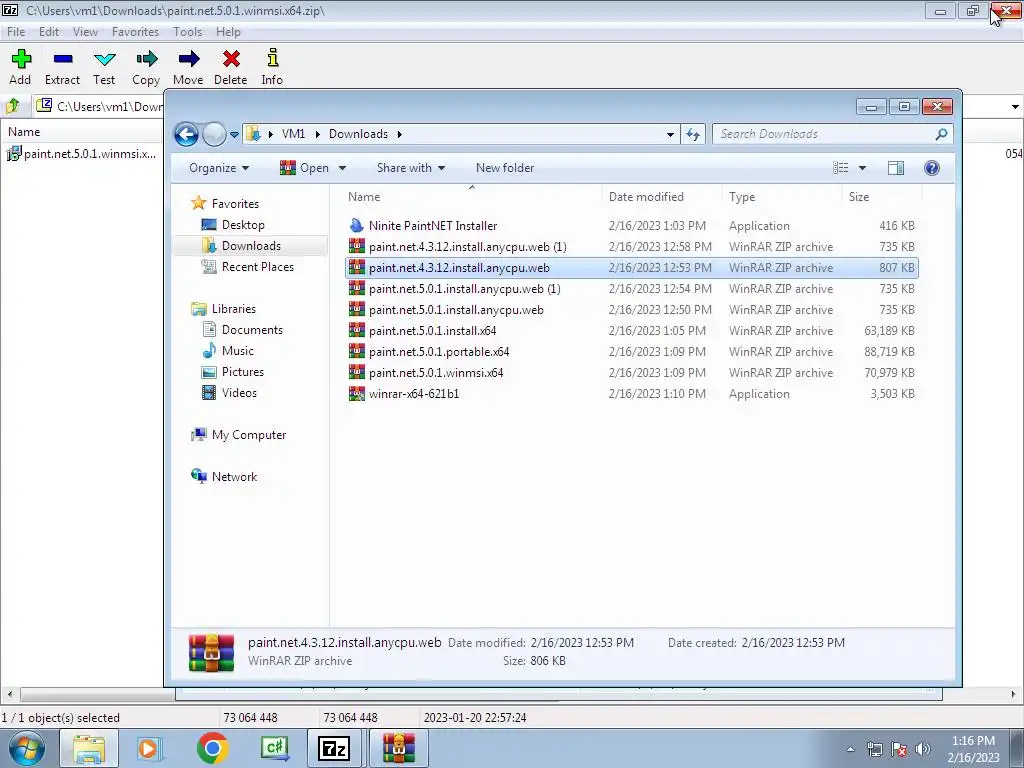Click the Extract icon in 7-Zip
The height and width of the screenshot is (768, 1024).
63,67
